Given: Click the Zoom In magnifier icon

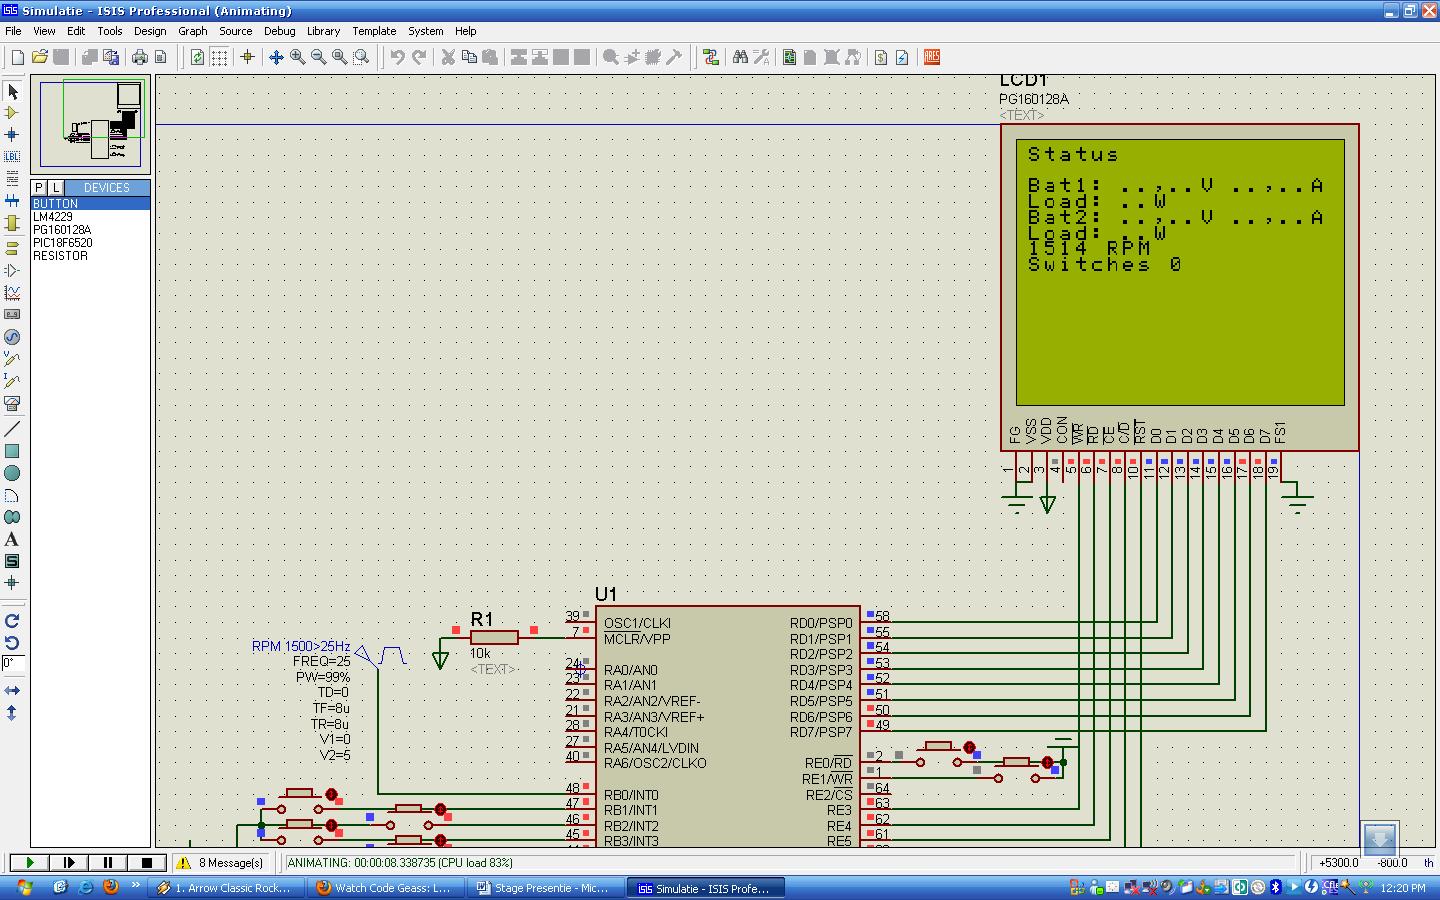Looking at the screenshot, I should click(297, 57).
